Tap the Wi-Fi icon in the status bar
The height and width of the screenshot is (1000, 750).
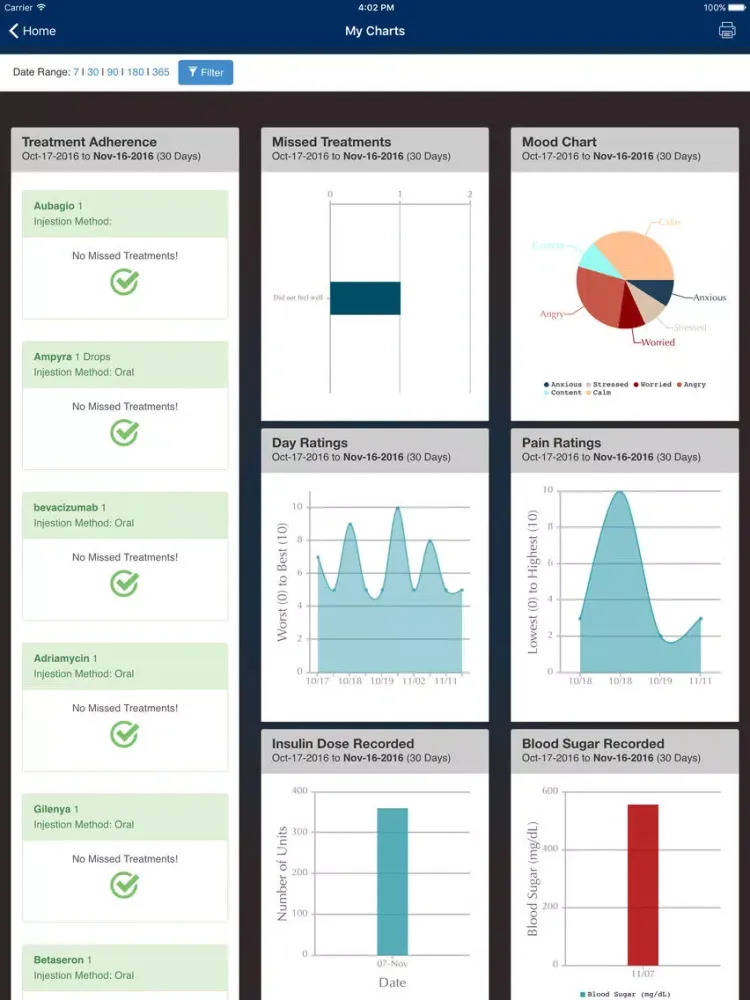tap(41, 7)
